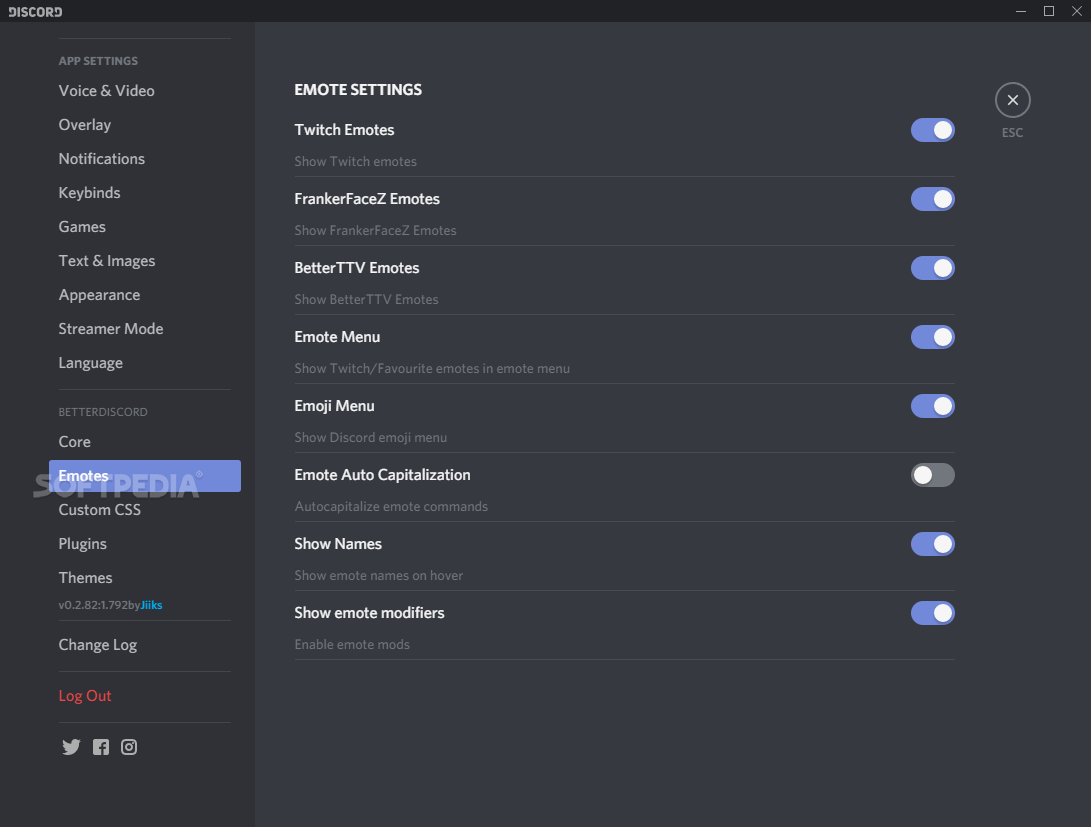The height and width of the screenshot is (827, 1091).
Task: Switch off the Emote Menu toggle
Action: [x=932, y=337]
